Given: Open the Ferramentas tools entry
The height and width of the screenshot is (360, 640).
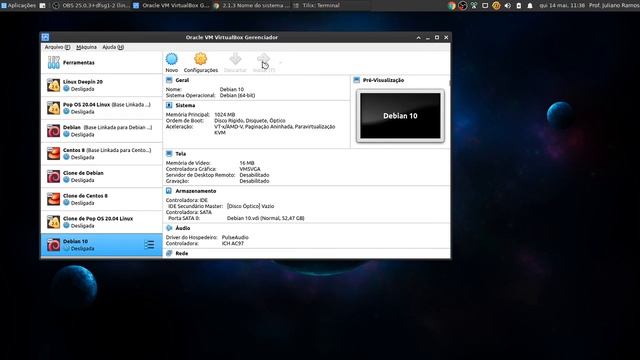Looking at the screenshot, I should point(102,62).
